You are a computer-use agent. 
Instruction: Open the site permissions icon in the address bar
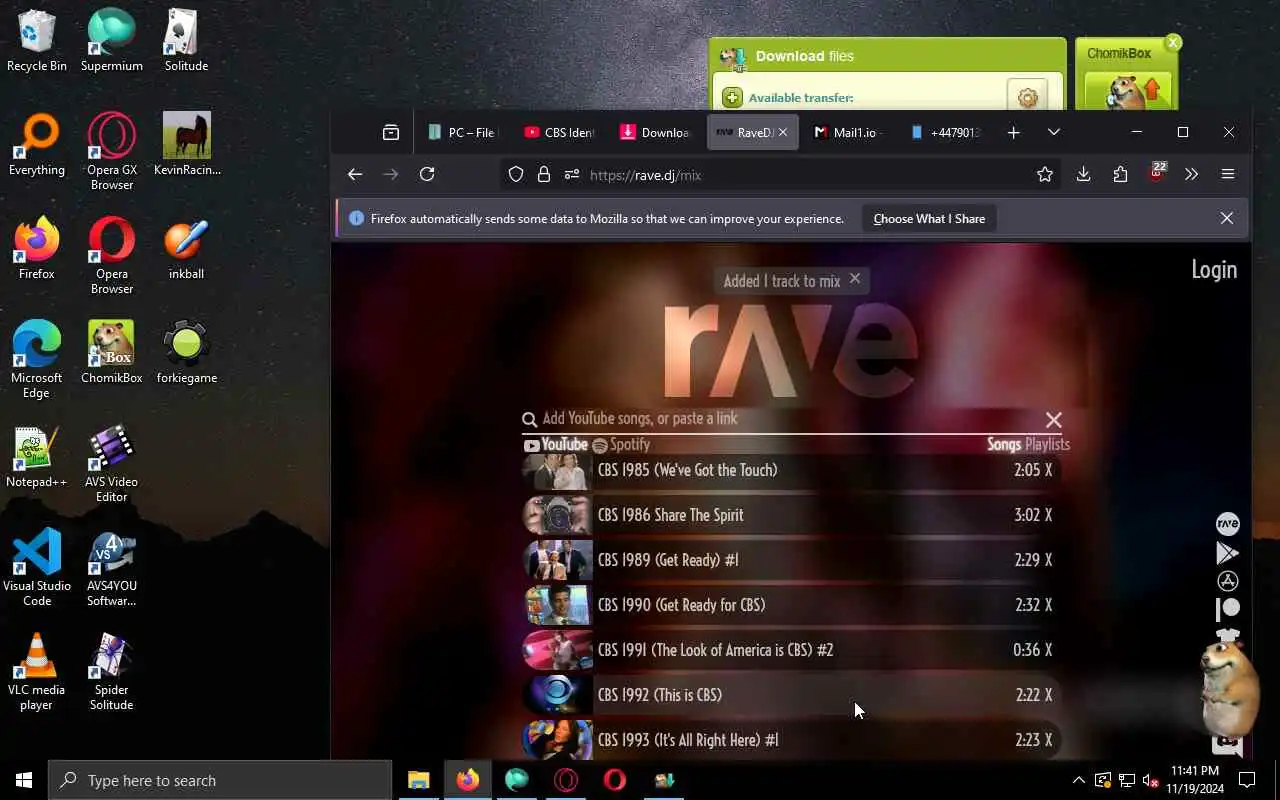tap(572, 174)
